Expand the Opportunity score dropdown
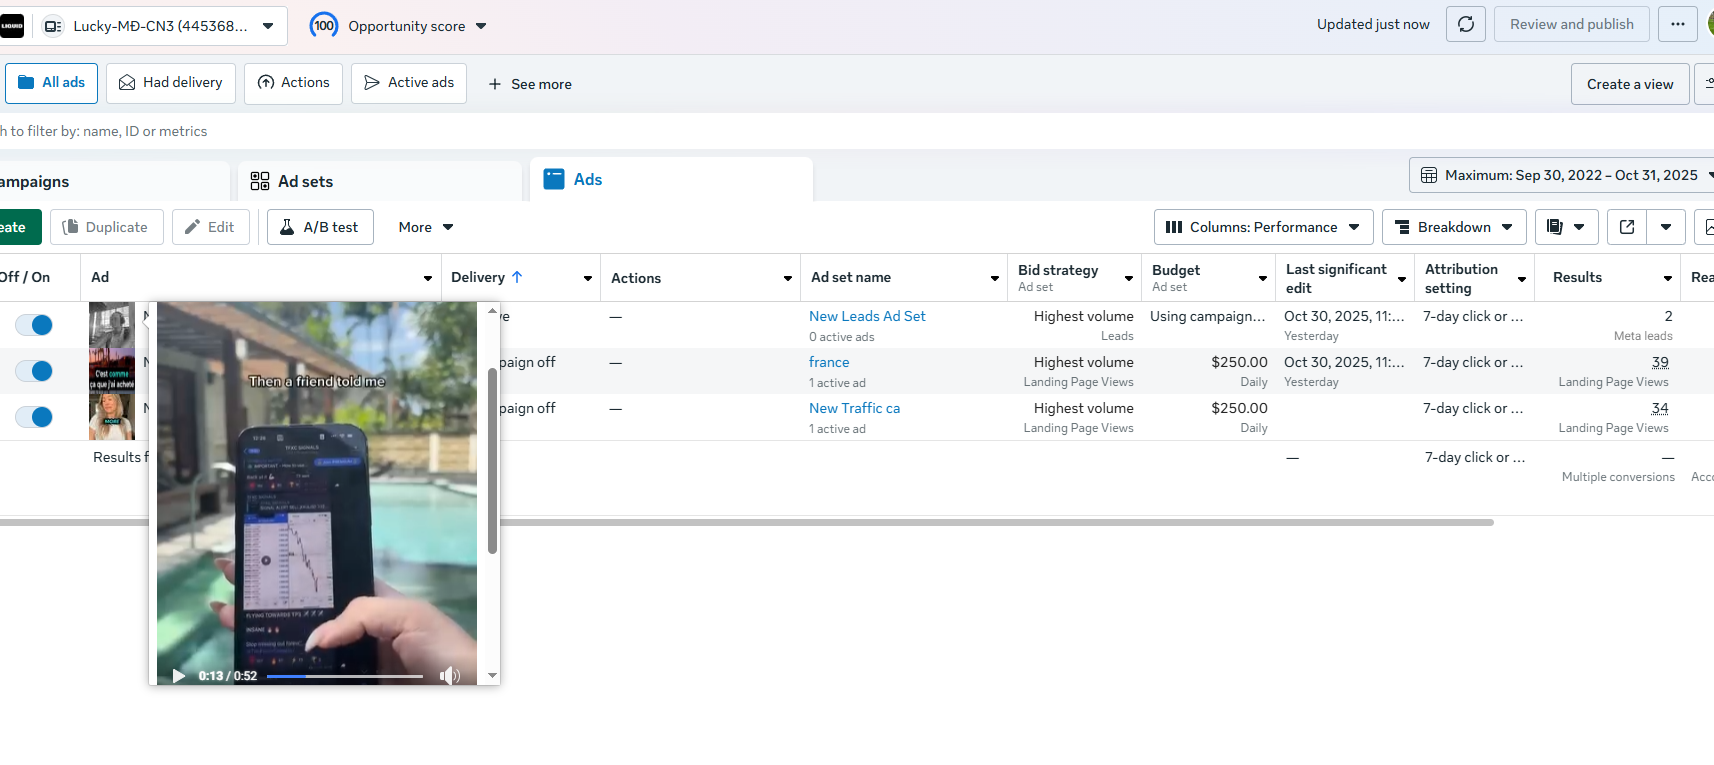1714x765 pixels. (481, 26)
